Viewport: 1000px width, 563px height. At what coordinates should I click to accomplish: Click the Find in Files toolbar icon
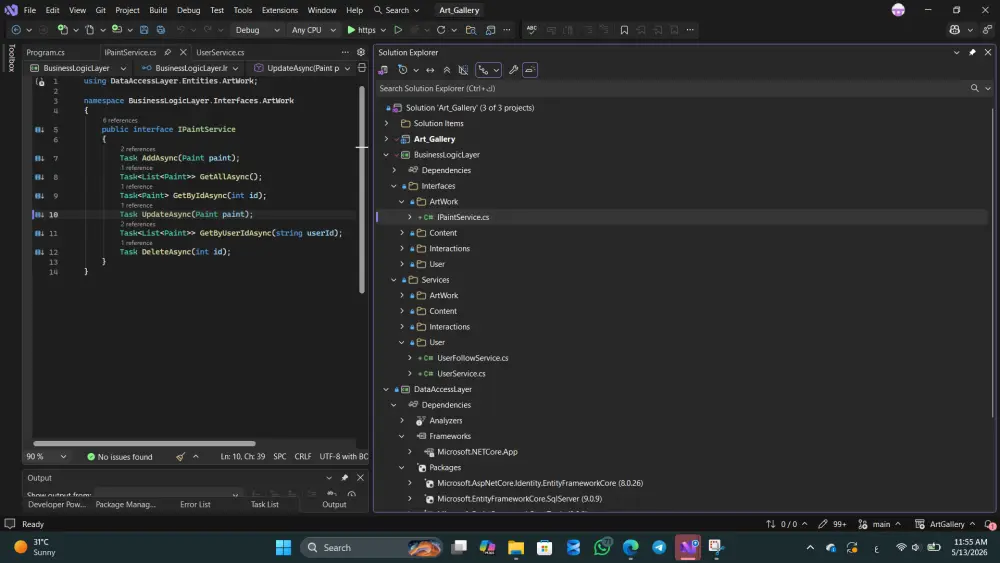[x=471, y=30]
